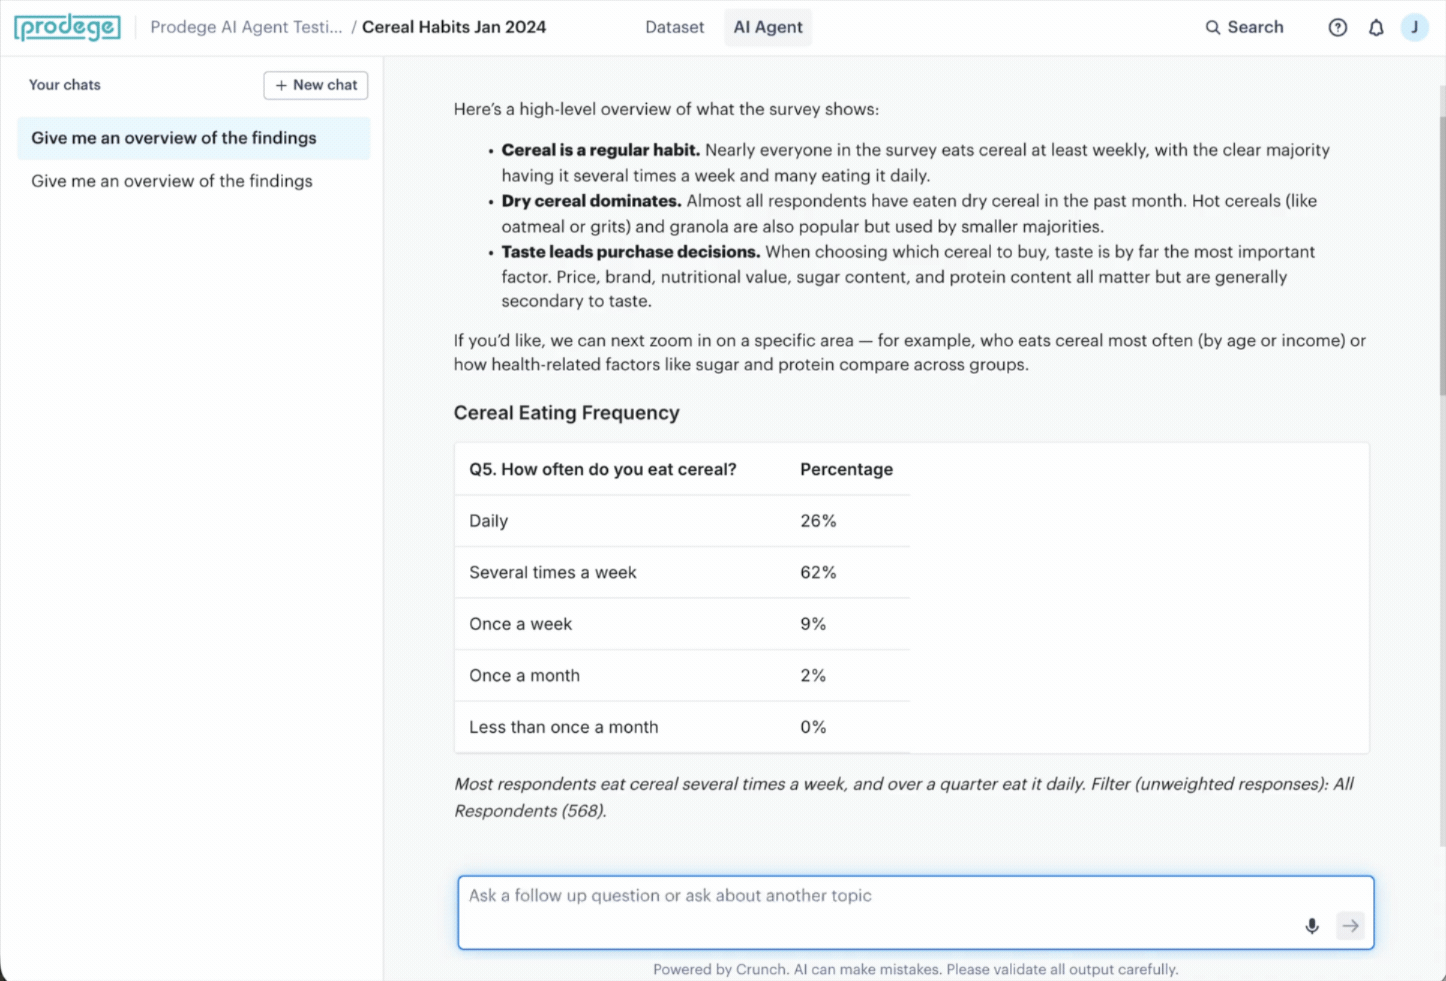
Task: Click the plus icon in New chat
Action: pos(281,85)
